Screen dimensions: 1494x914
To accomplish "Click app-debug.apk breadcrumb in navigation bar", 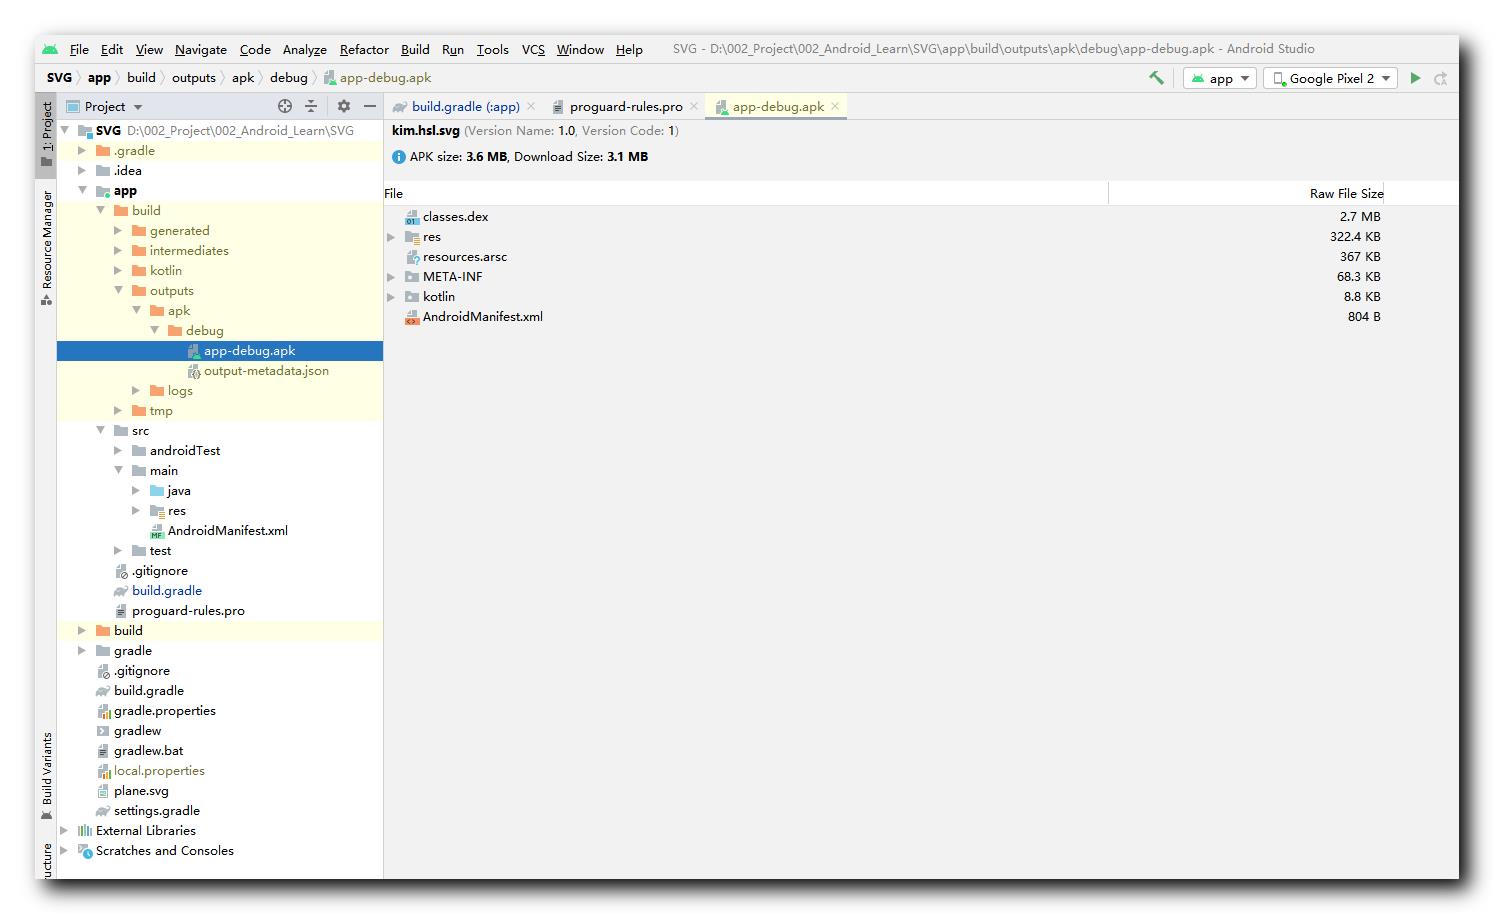I will pos(377,78).
